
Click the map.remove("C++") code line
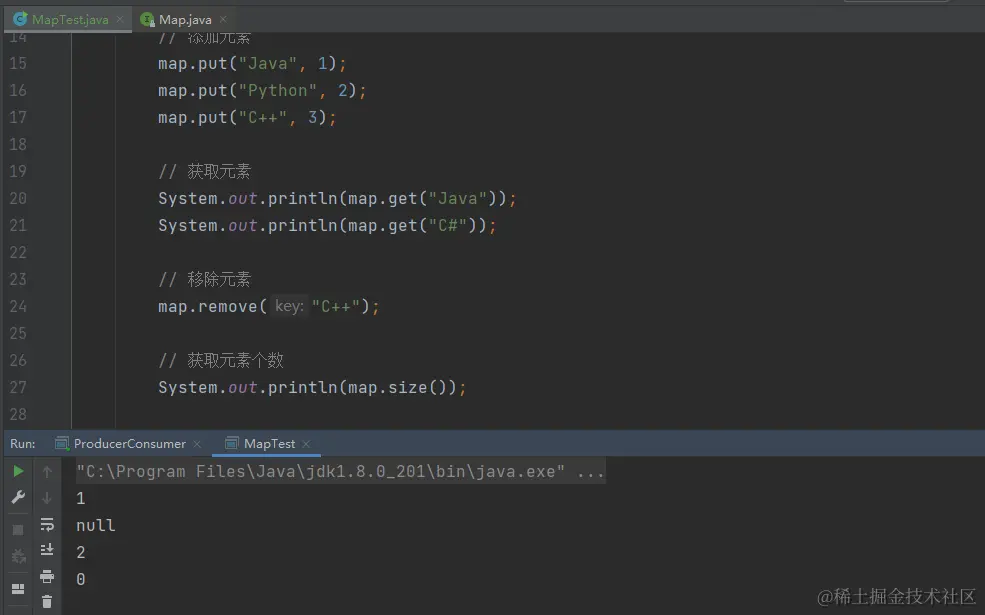(x=268, y=307)
